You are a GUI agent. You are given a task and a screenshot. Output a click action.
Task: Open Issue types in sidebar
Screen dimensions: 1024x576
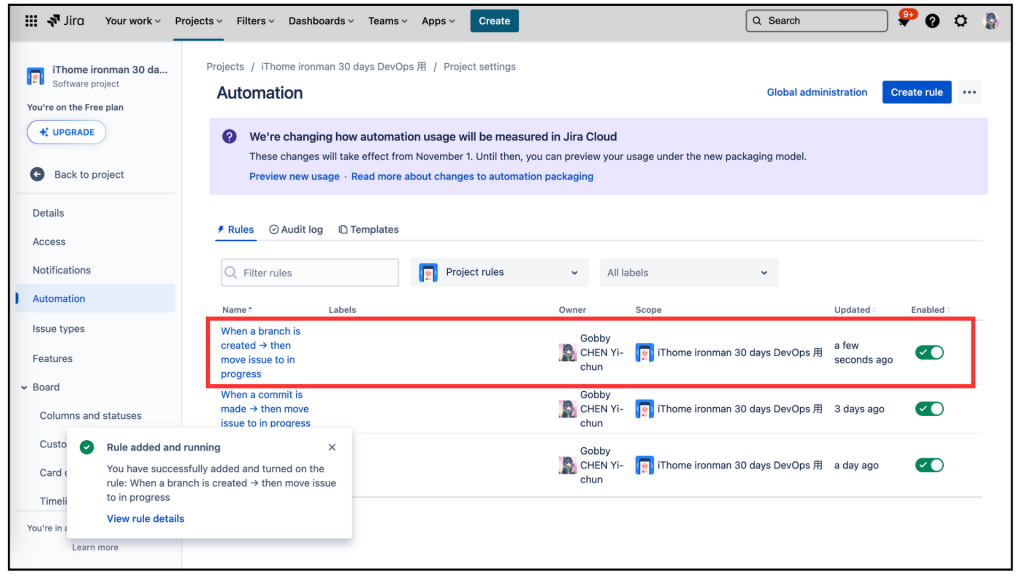(x=59, y=328)
